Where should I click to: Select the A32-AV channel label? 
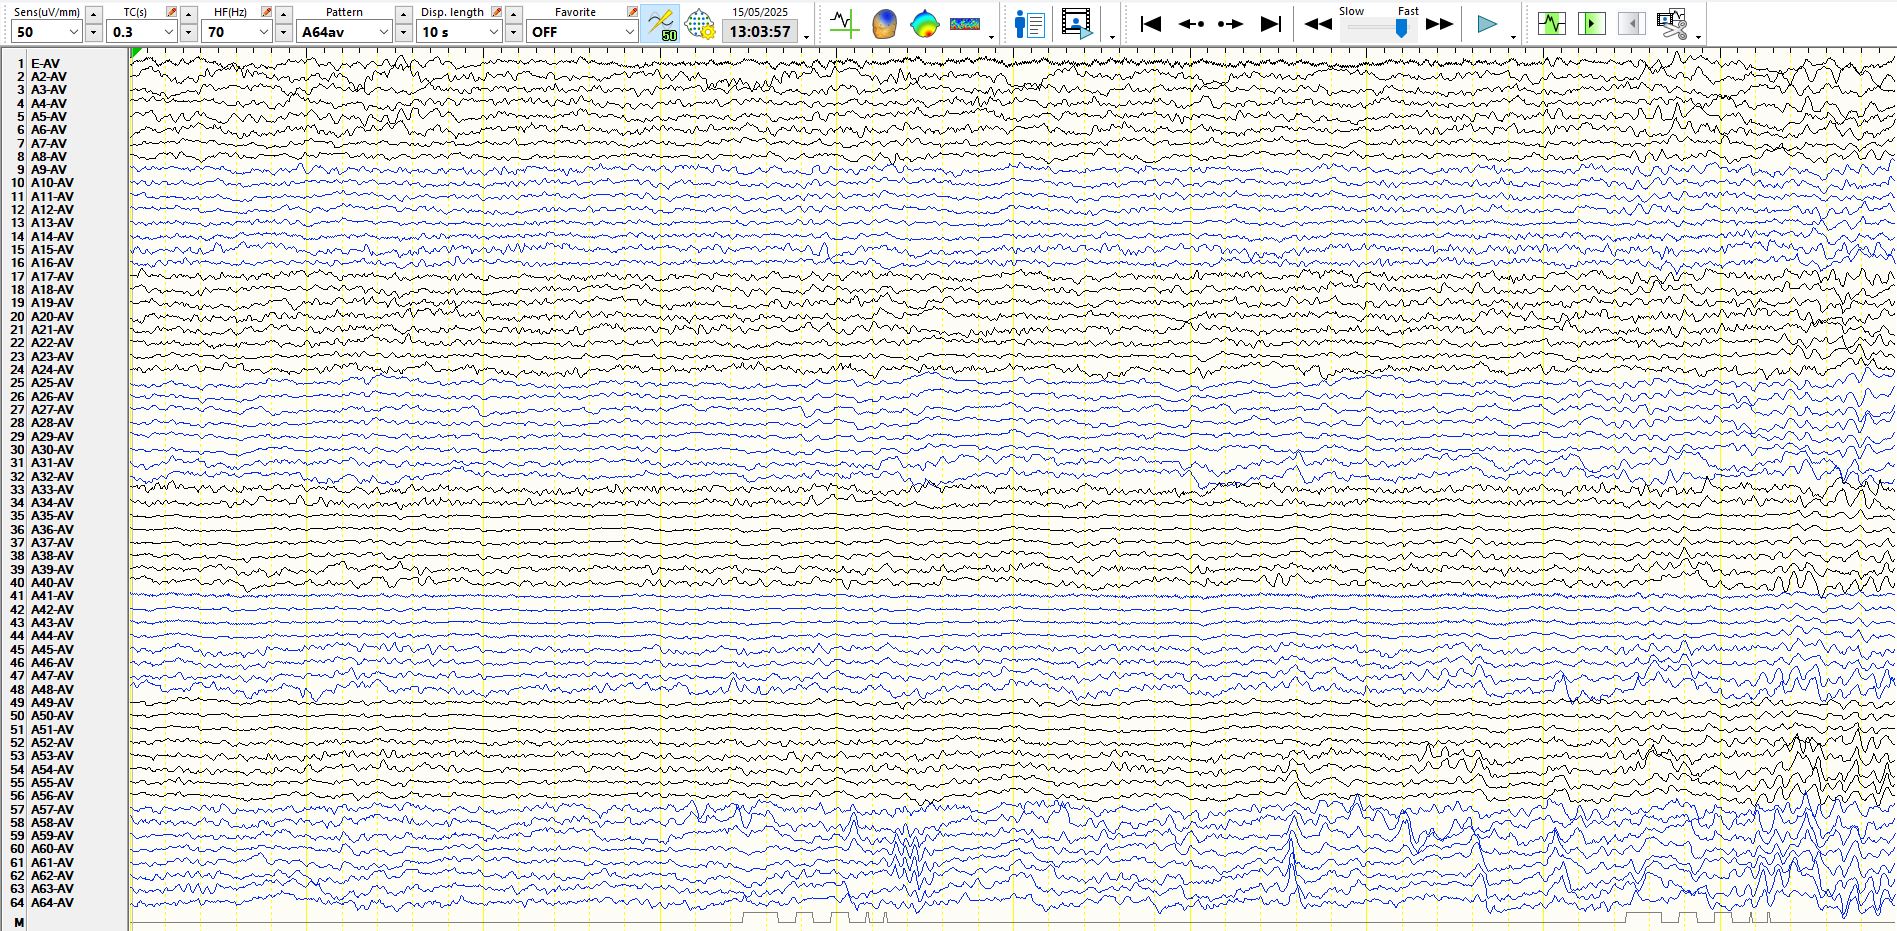51,477
